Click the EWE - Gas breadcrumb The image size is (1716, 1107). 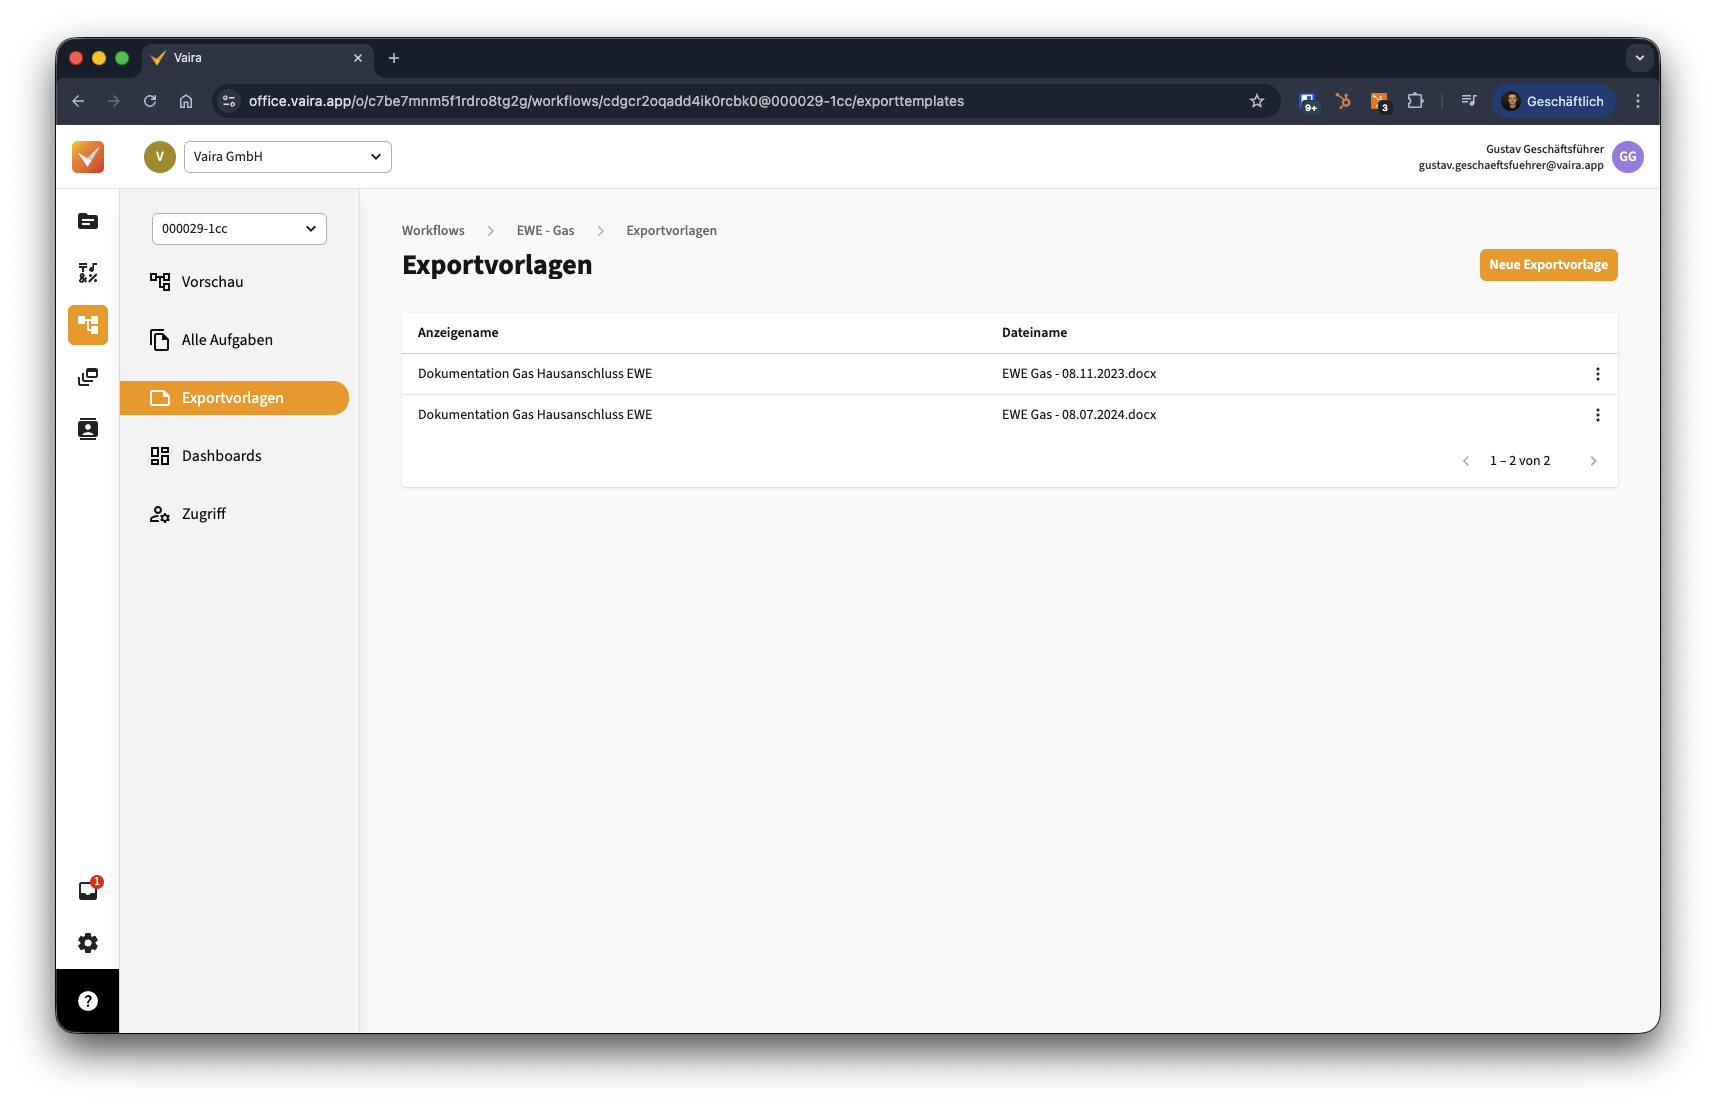click(x=545, y=231)
